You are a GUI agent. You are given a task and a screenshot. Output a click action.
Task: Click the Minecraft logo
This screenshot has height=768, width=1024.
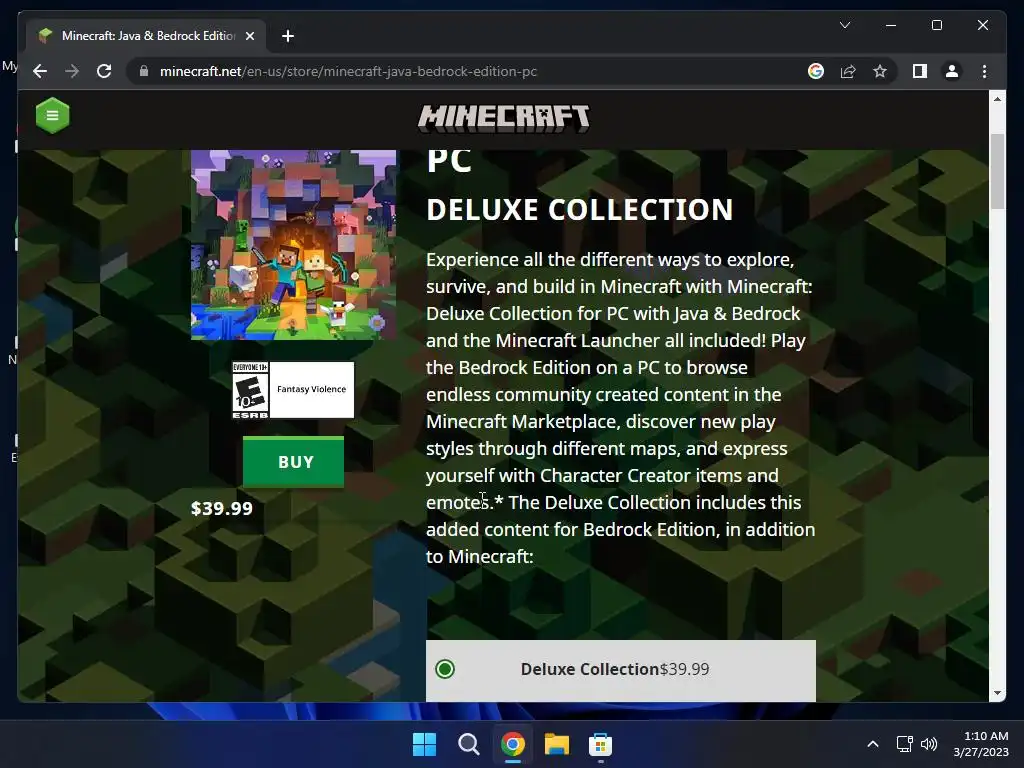coord(504,118)
